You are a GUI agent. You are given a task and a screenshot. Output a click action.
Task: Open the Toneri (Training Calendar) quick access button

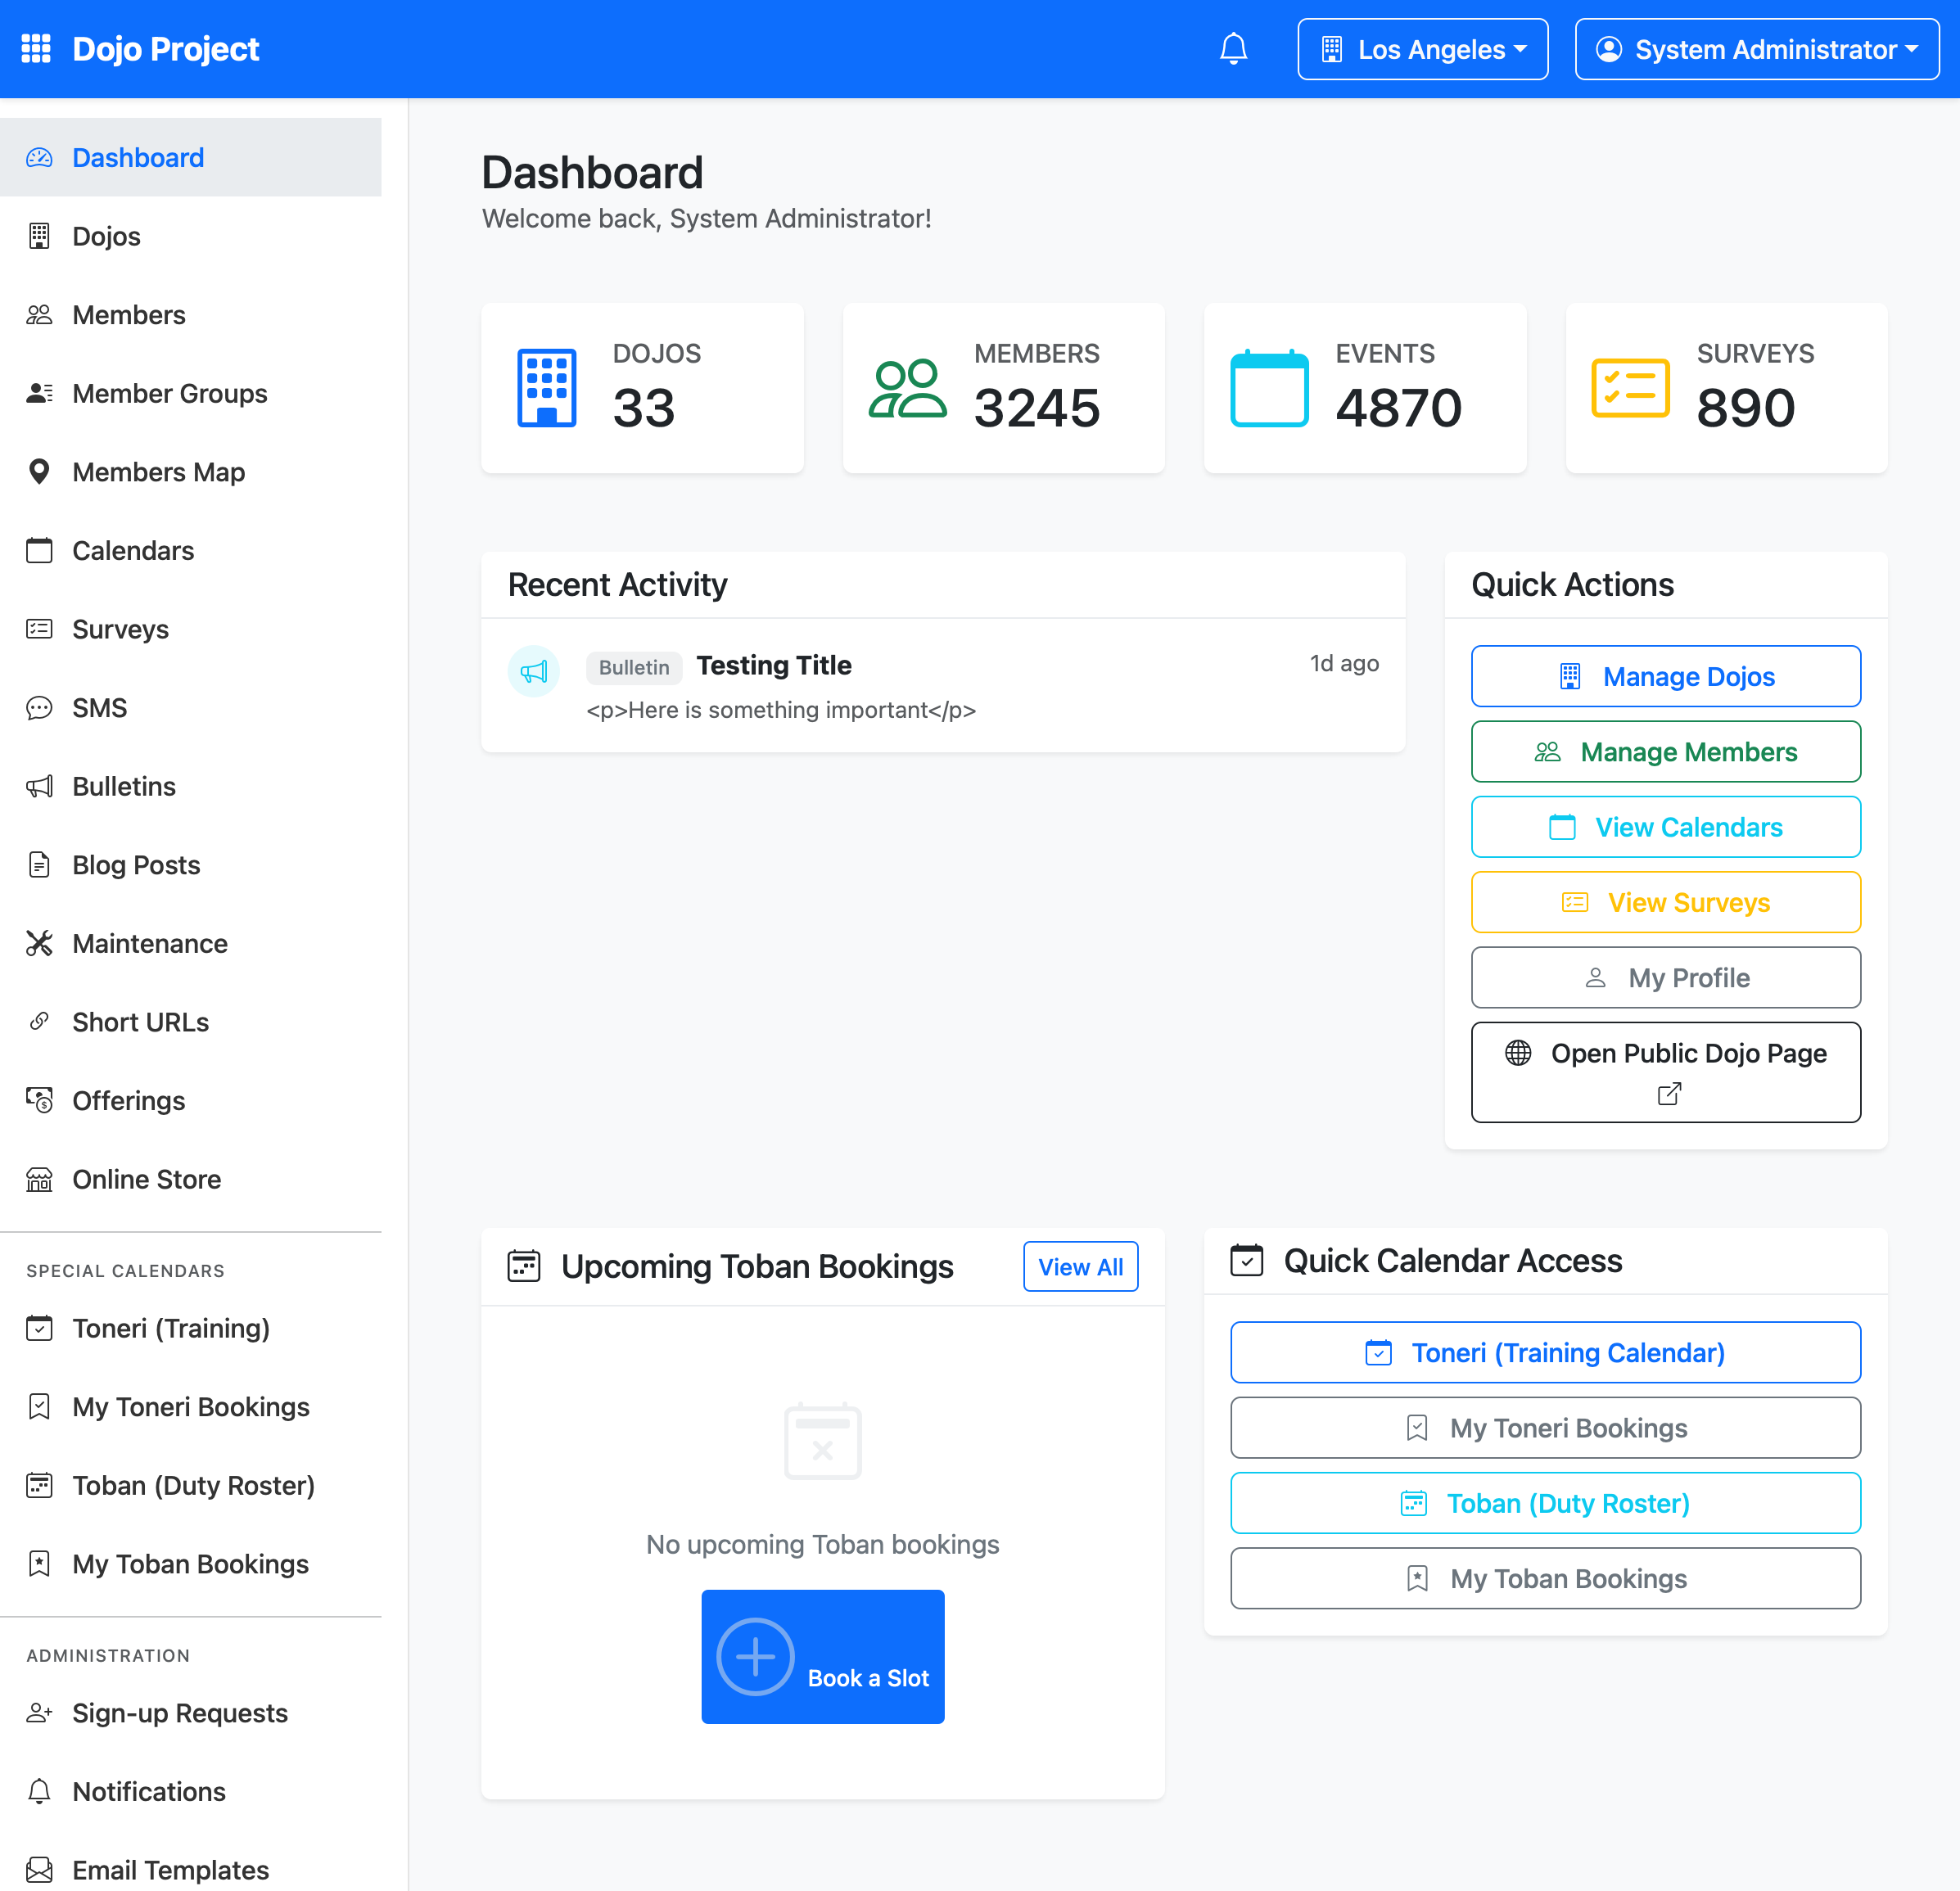pos(1545,1352)
